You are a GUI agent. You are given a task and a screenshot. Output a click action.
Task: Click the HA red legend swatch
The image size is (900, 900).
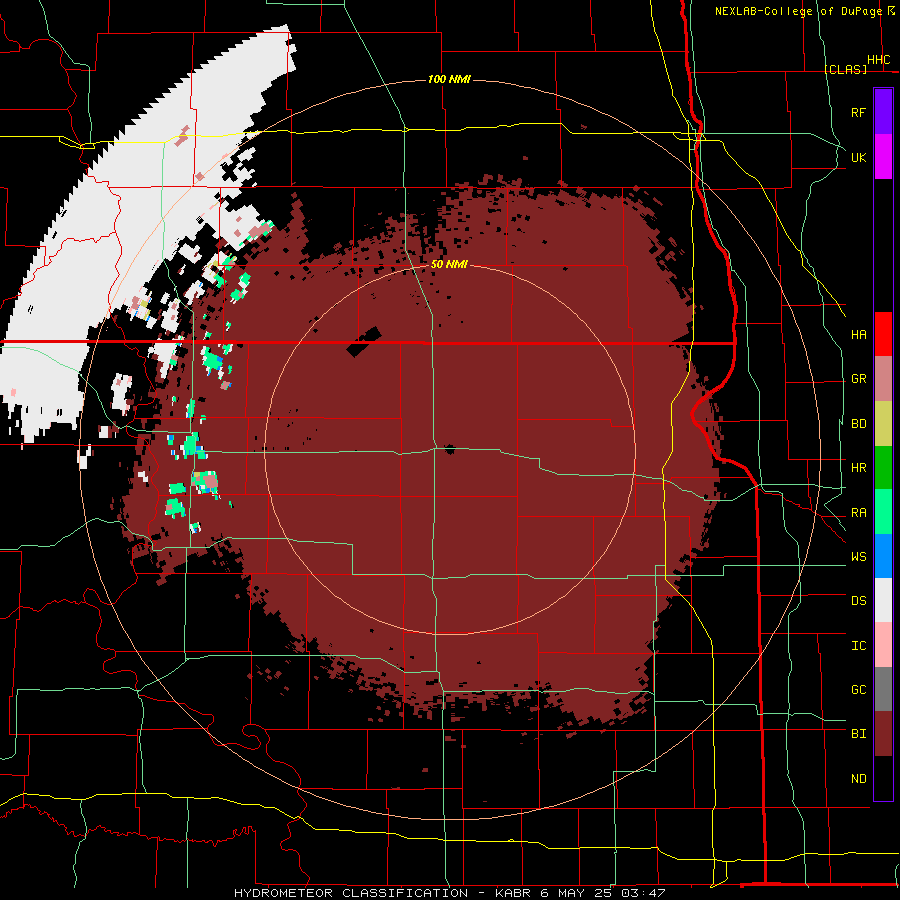[883, 334]
